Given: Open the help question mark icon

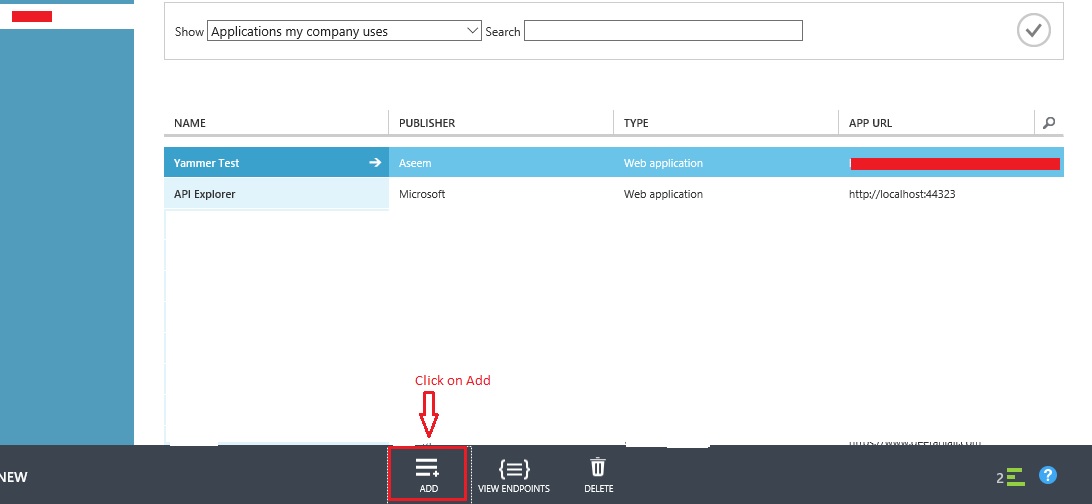Looking at the screenshot, I should click(1047, 475).
